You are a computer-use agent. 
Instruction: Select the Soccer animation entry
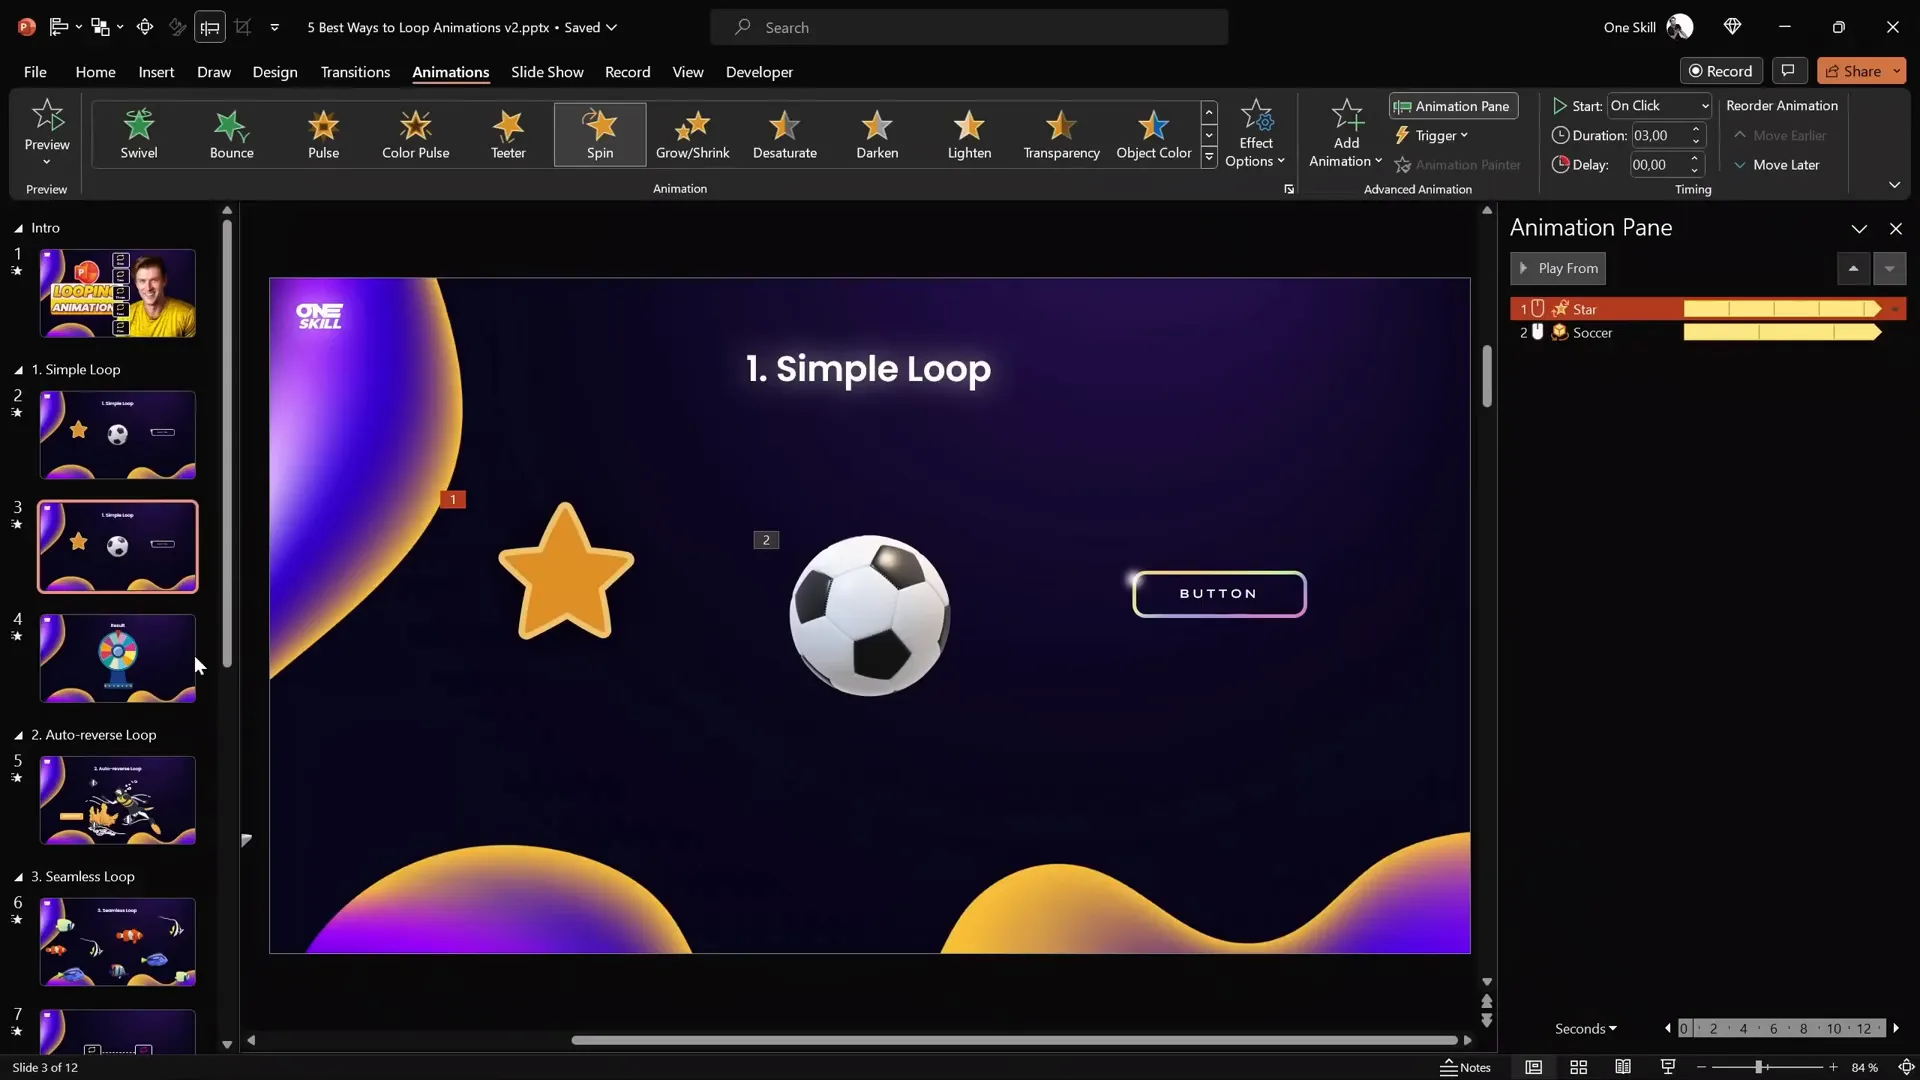[1708, 333]
